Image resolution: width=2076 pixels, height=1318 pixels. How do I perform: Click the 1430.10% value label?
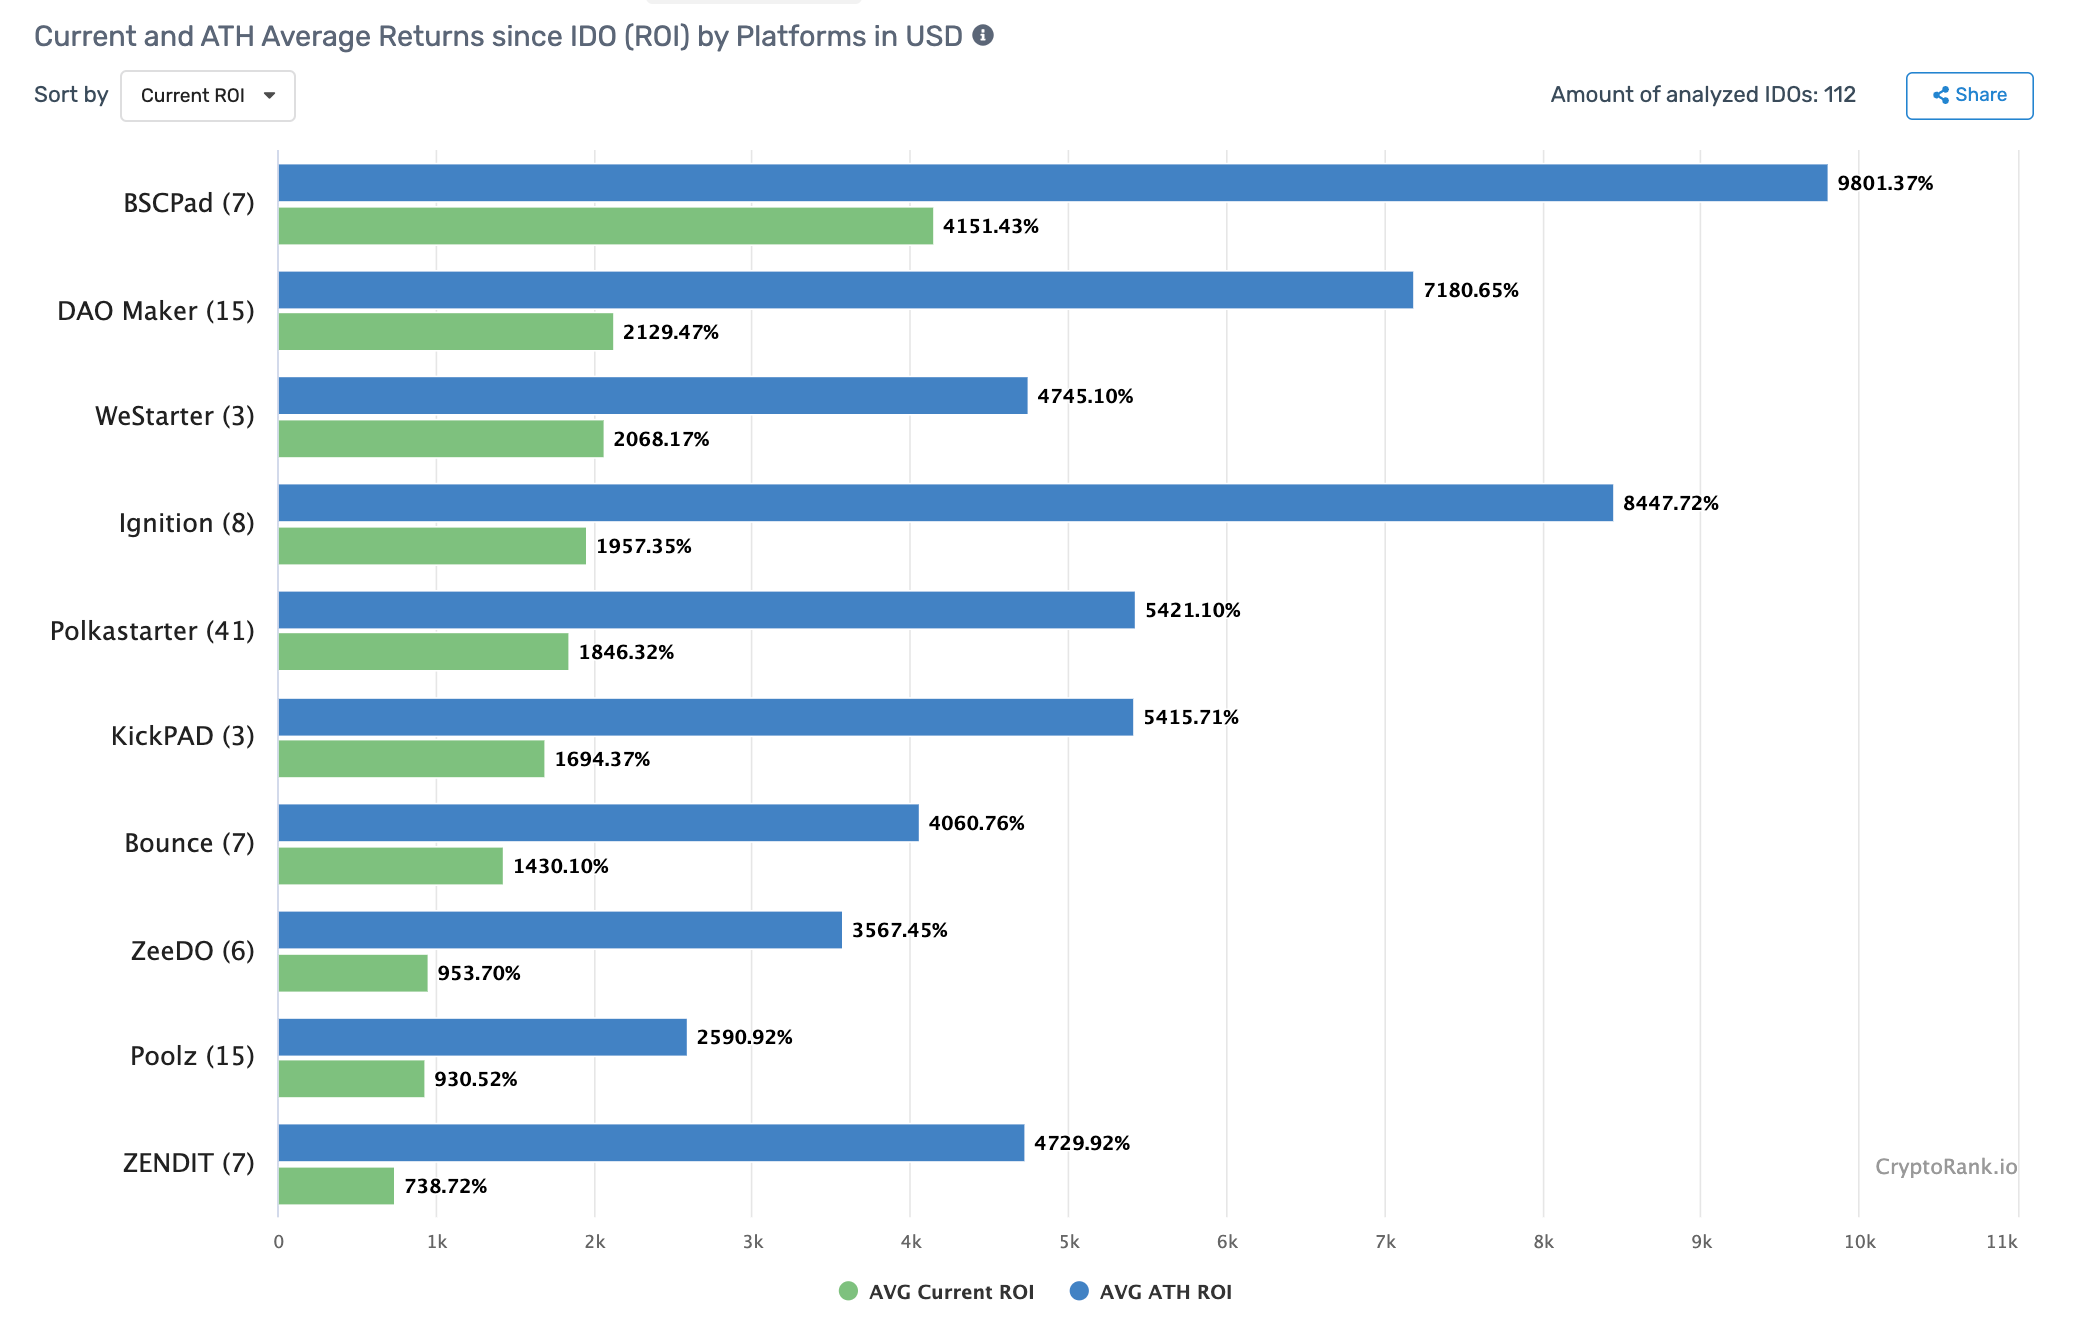(x=561, y=866)
